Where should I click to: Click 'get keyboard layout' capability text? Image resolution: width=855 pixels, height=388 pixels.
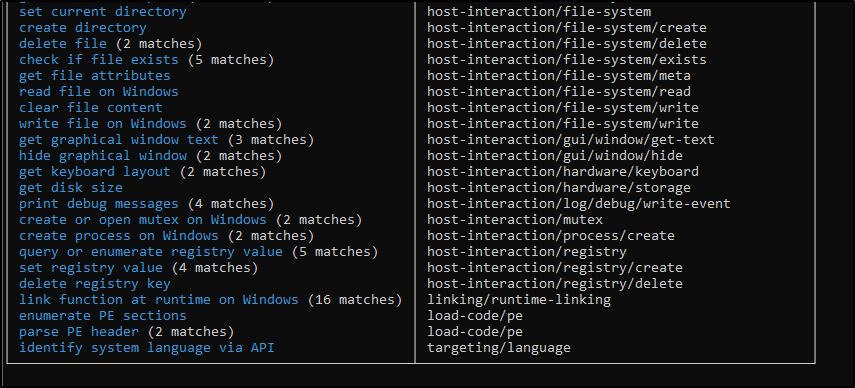(x=95, y=172)
